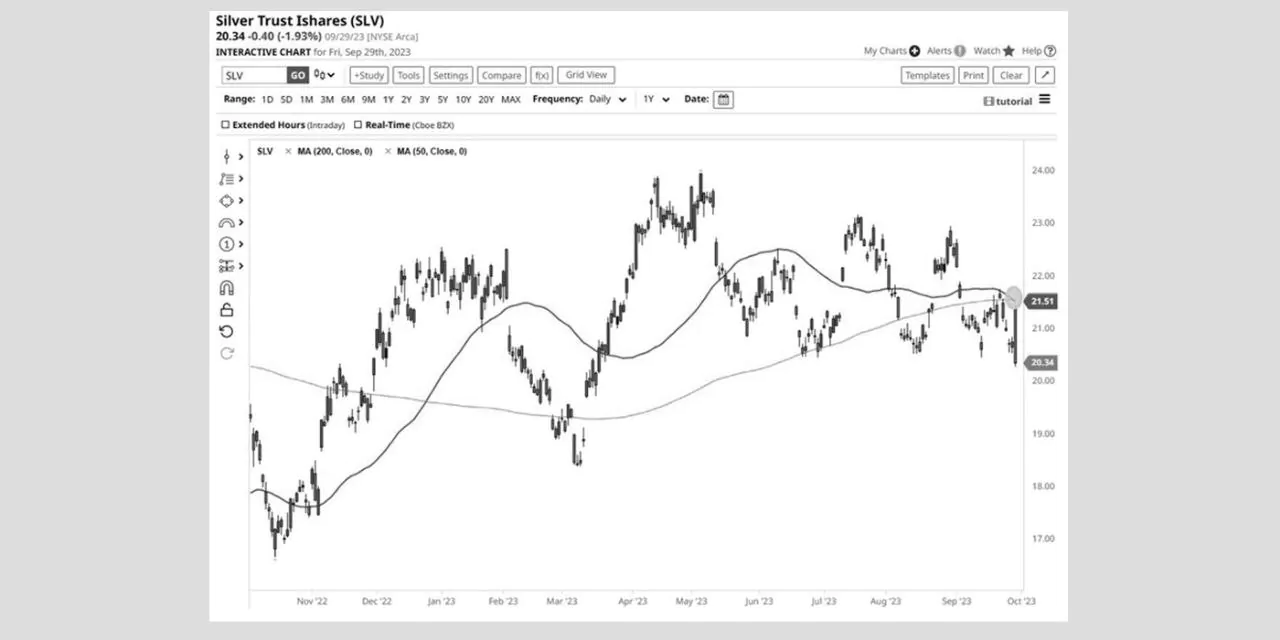Remove the MA (200, Close, 0) overlay
Viewport: 1280px width, 640px height.
coord(288,151)
